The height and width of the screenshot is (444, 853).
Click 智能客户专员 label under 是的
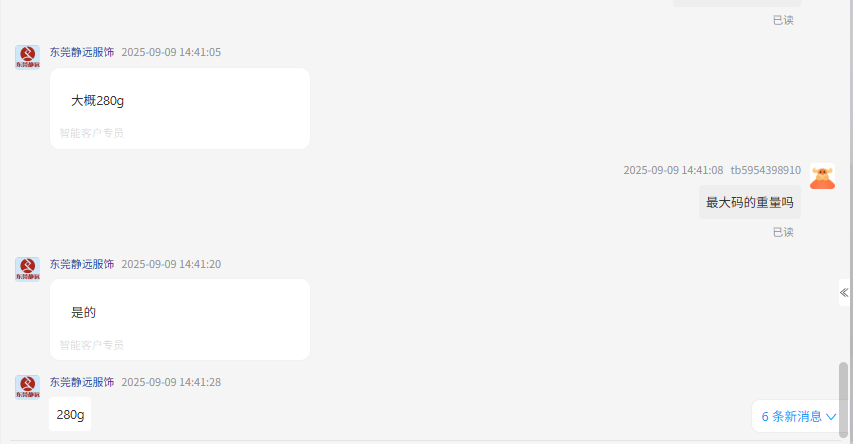[91, 345]
